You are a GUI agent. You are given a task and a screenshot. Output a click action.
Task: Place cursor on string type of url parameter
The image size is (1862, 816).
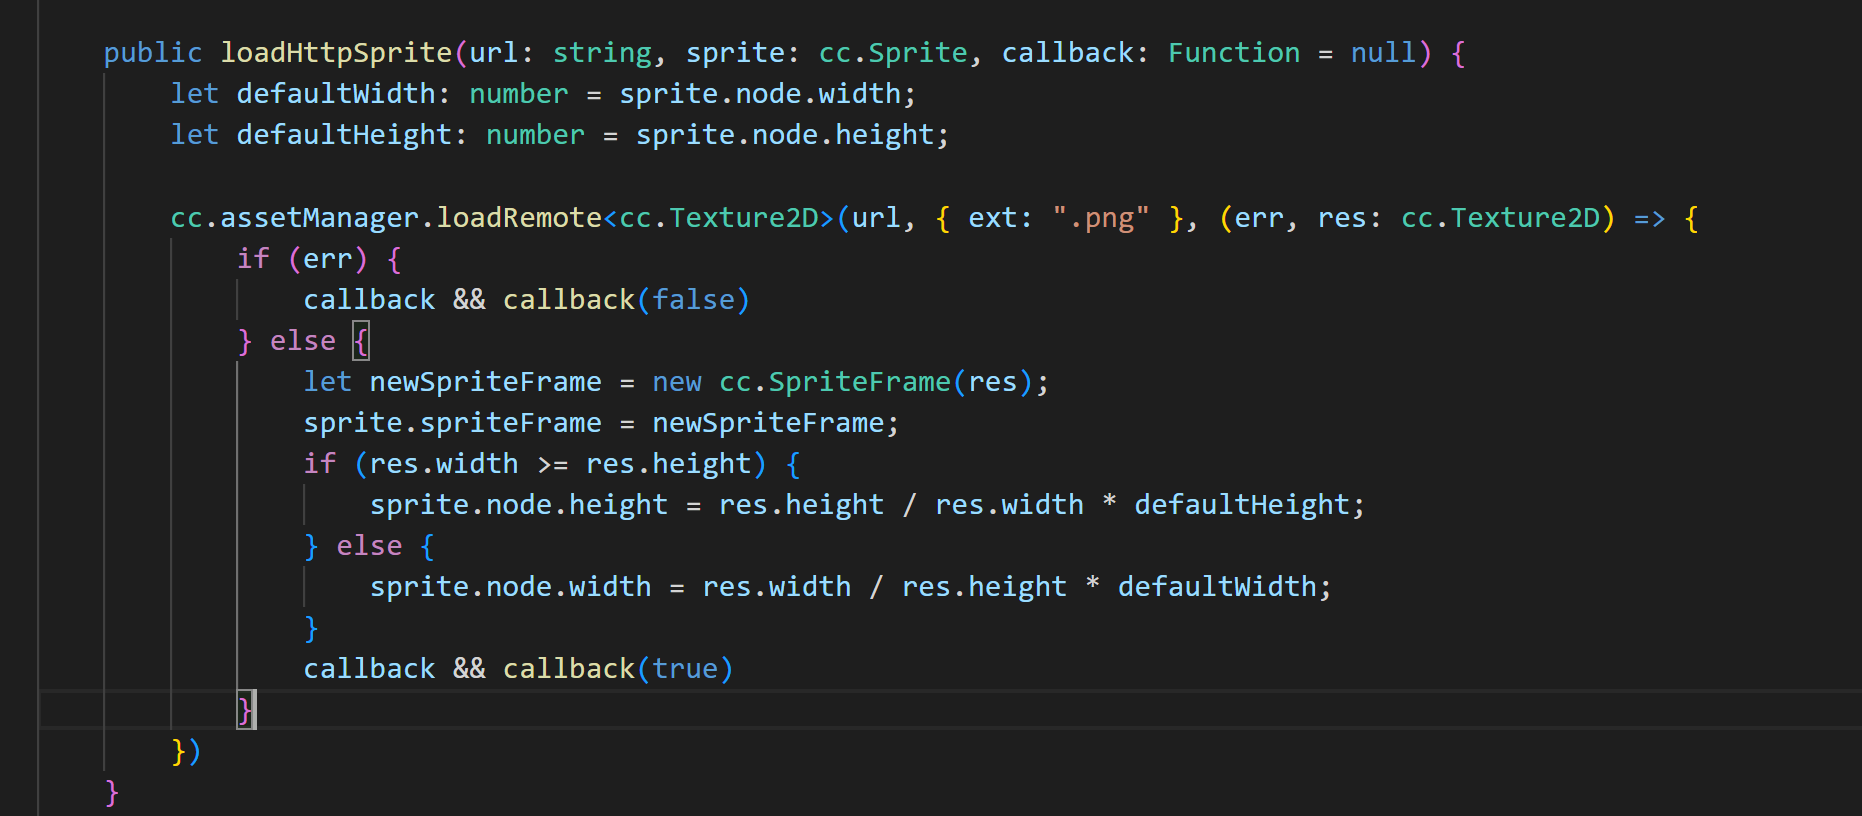602,53
